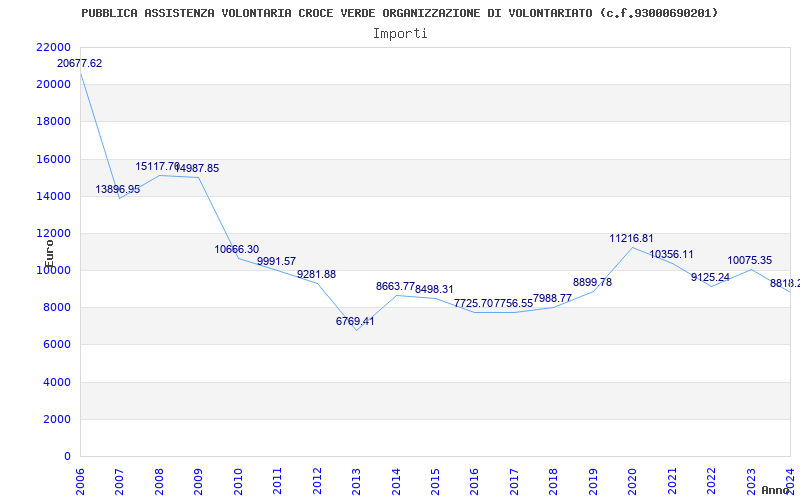The width and height of the screenshot is (800, 500).
Task: Select the 20677.62 data label for 2006
Action: point(80,63)
